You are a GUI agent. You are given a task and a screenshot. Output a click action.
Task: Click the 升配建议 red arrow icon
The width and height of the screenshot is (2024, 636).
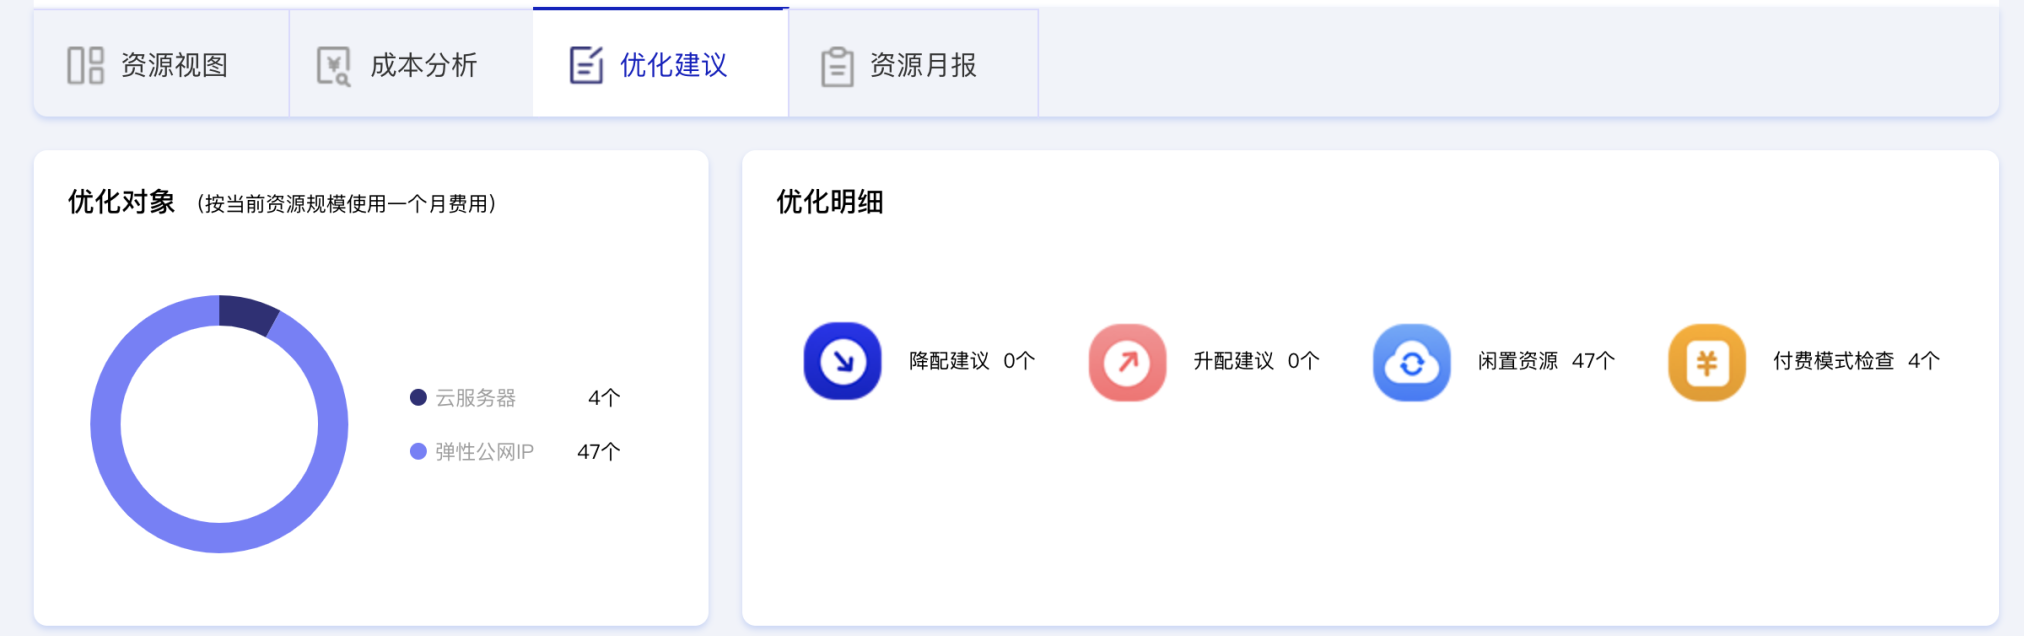tap(1127, 362)
